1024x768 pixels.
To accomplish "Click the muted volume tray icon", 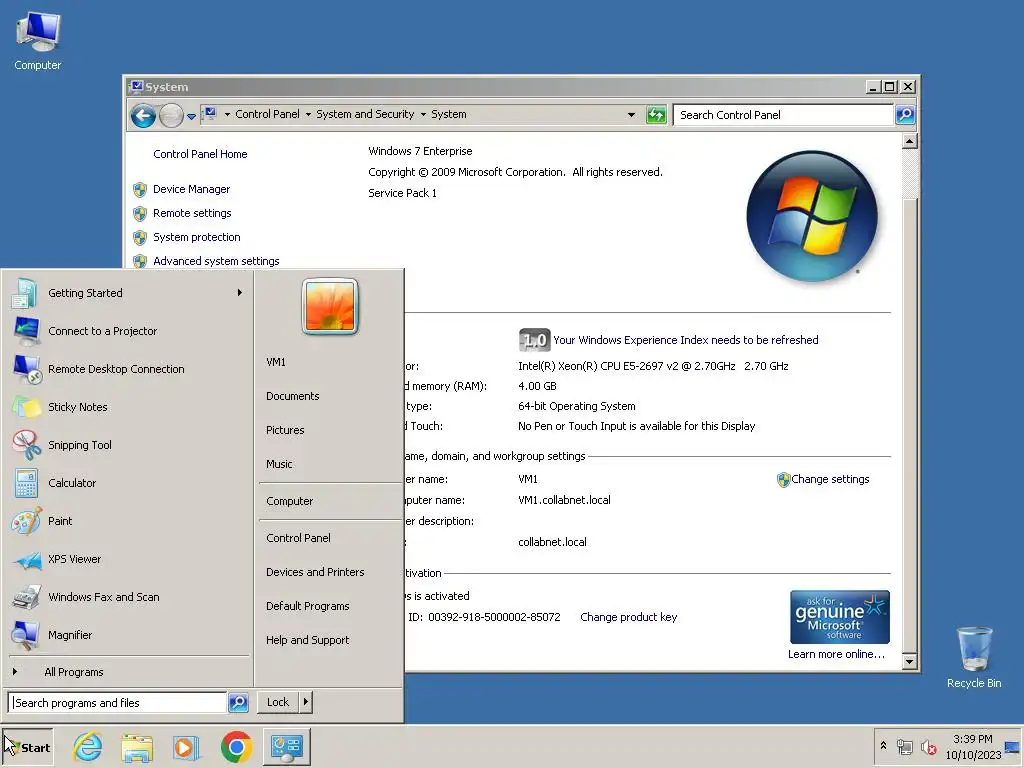I will click(928, 747).
